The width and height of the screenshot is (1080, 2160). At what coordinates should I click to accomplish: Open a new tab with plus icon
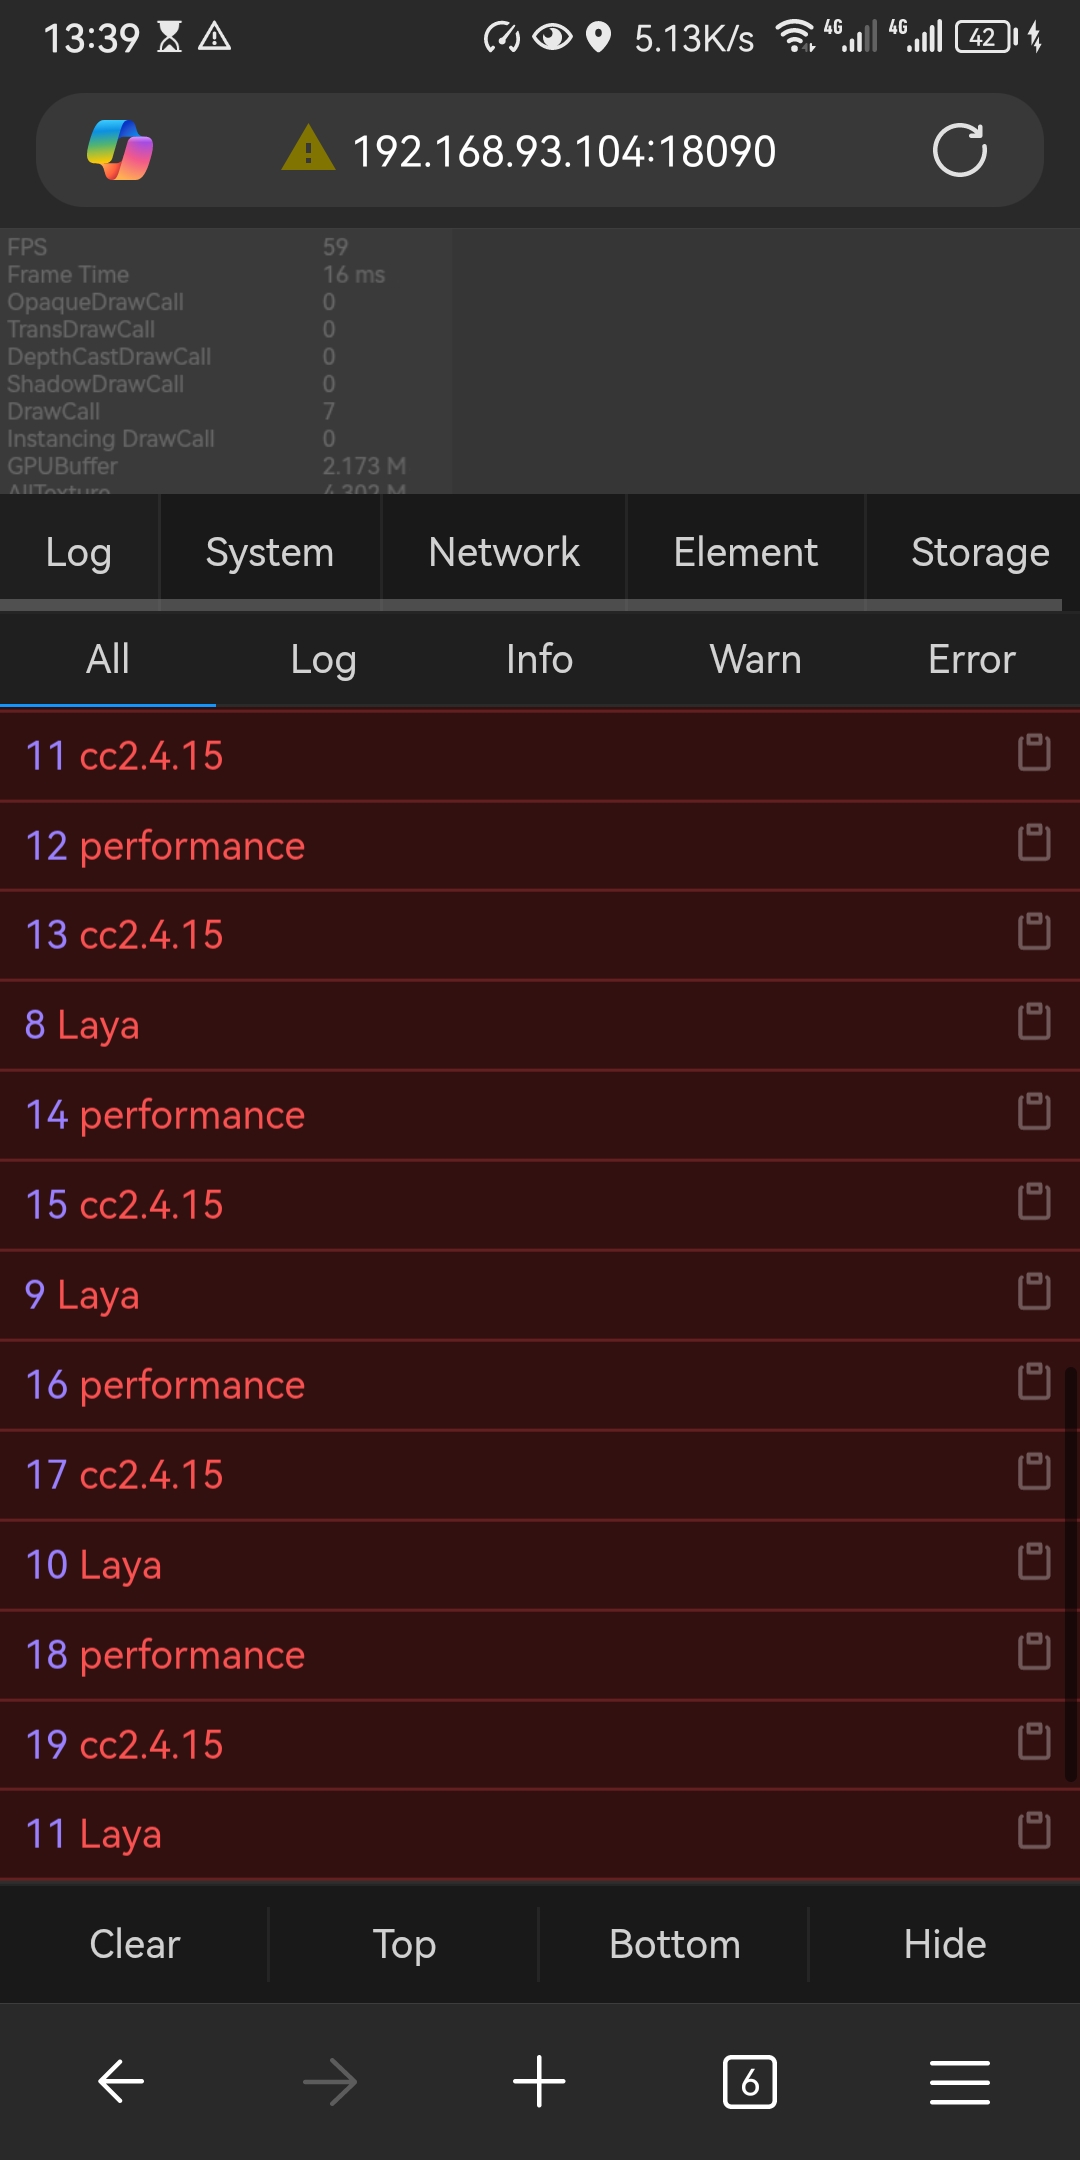pyautogui.click(x=539, y=2082)
